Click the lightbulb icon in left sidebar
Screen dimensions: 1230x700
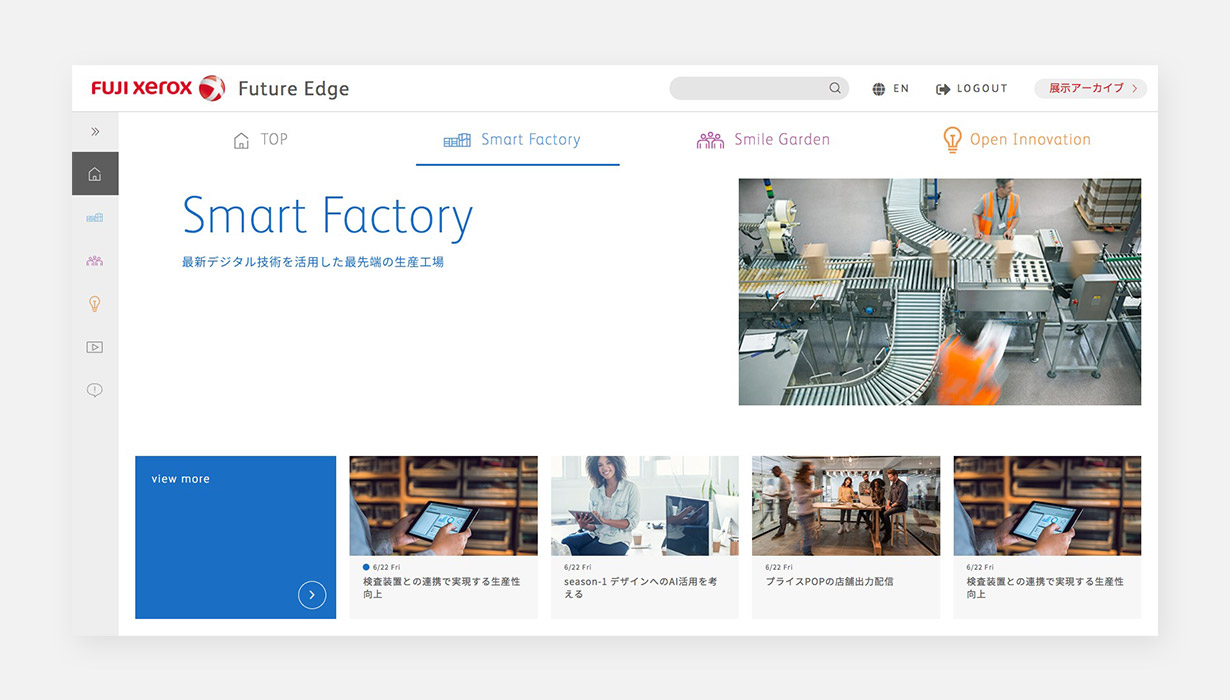pos(95,304)
